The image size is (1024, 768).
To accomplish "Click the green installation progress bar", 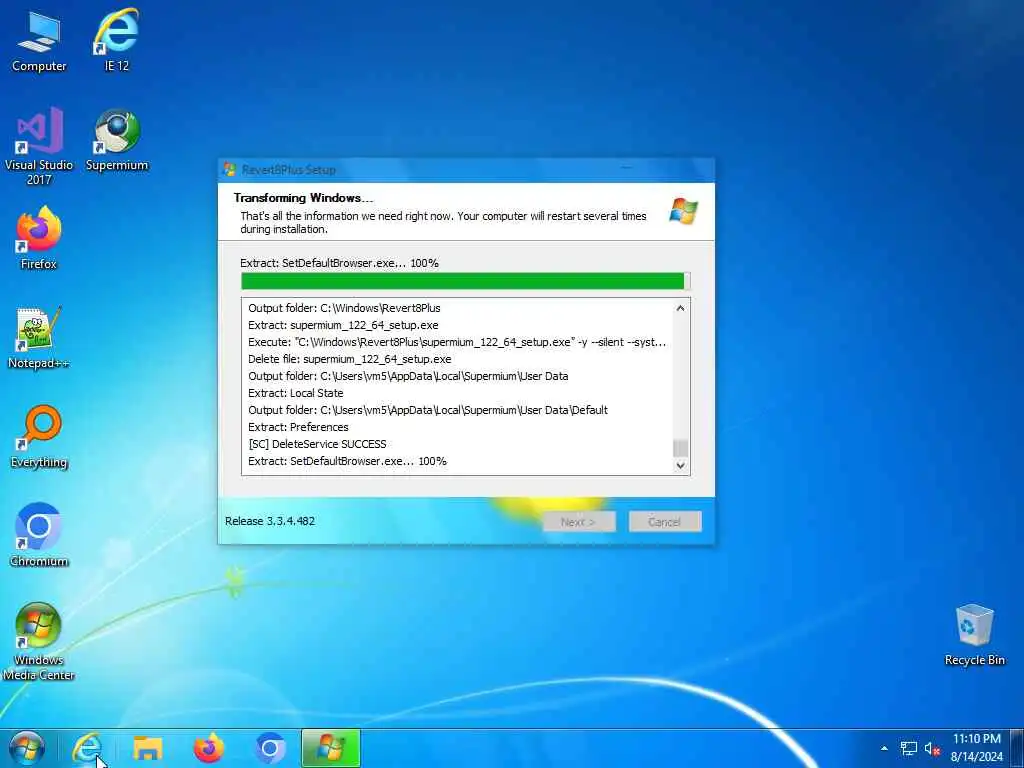I will tap(465, 281).
